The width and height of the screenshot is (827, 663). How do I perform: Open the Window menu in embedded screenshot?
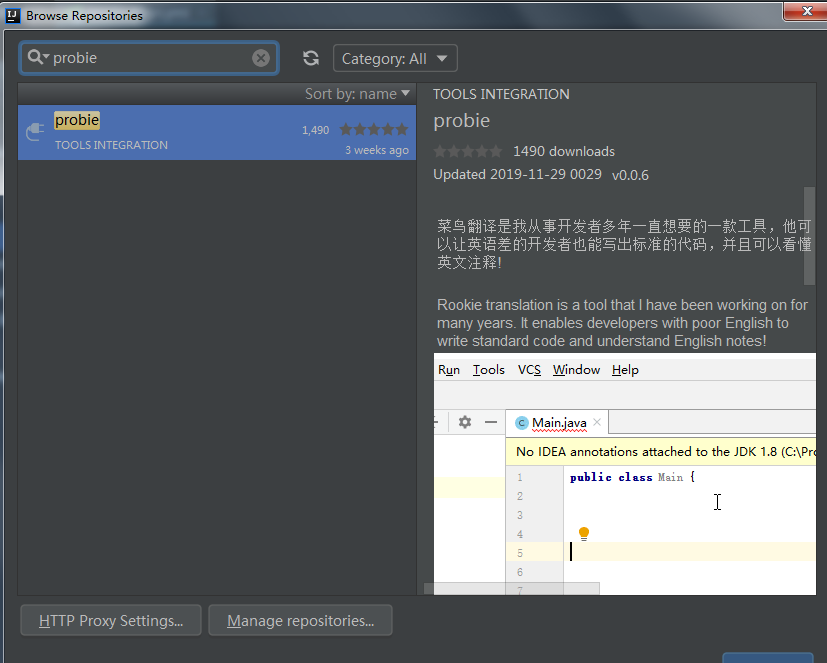pyautogui.click(x=576, y=370)
